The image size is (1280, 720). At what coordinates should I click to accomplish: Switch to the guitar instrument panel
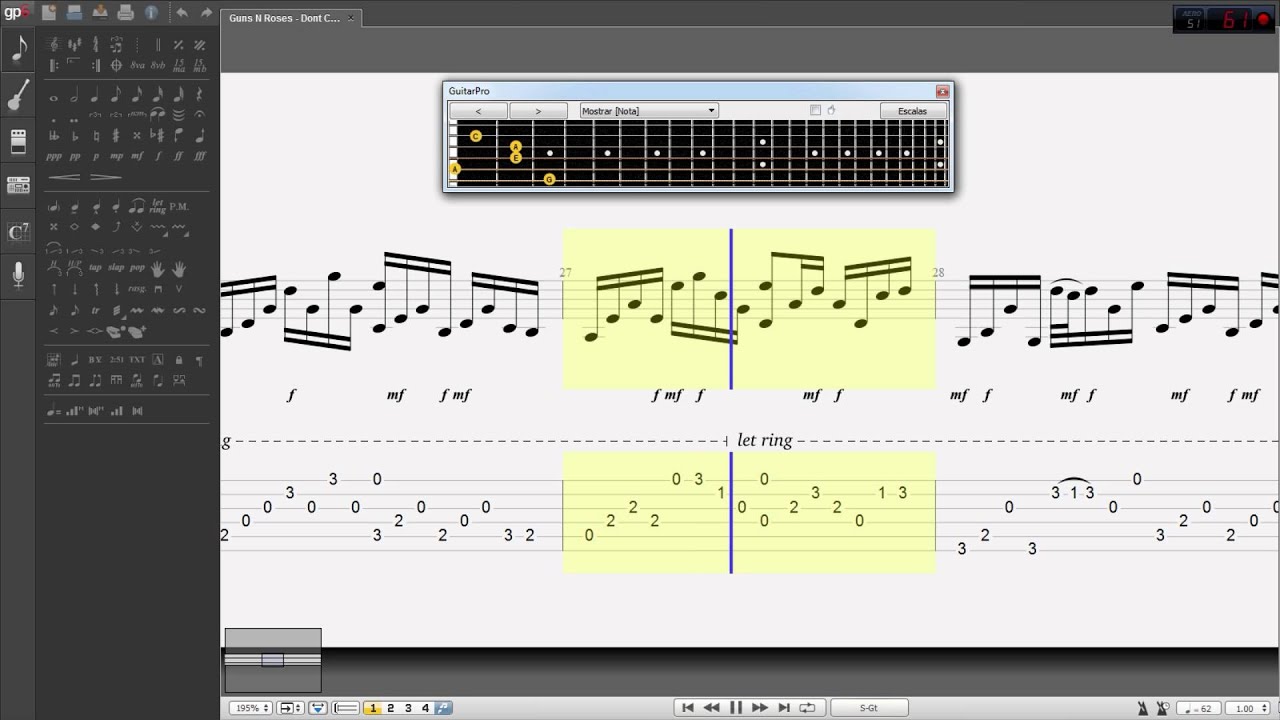tap(18, 96)
